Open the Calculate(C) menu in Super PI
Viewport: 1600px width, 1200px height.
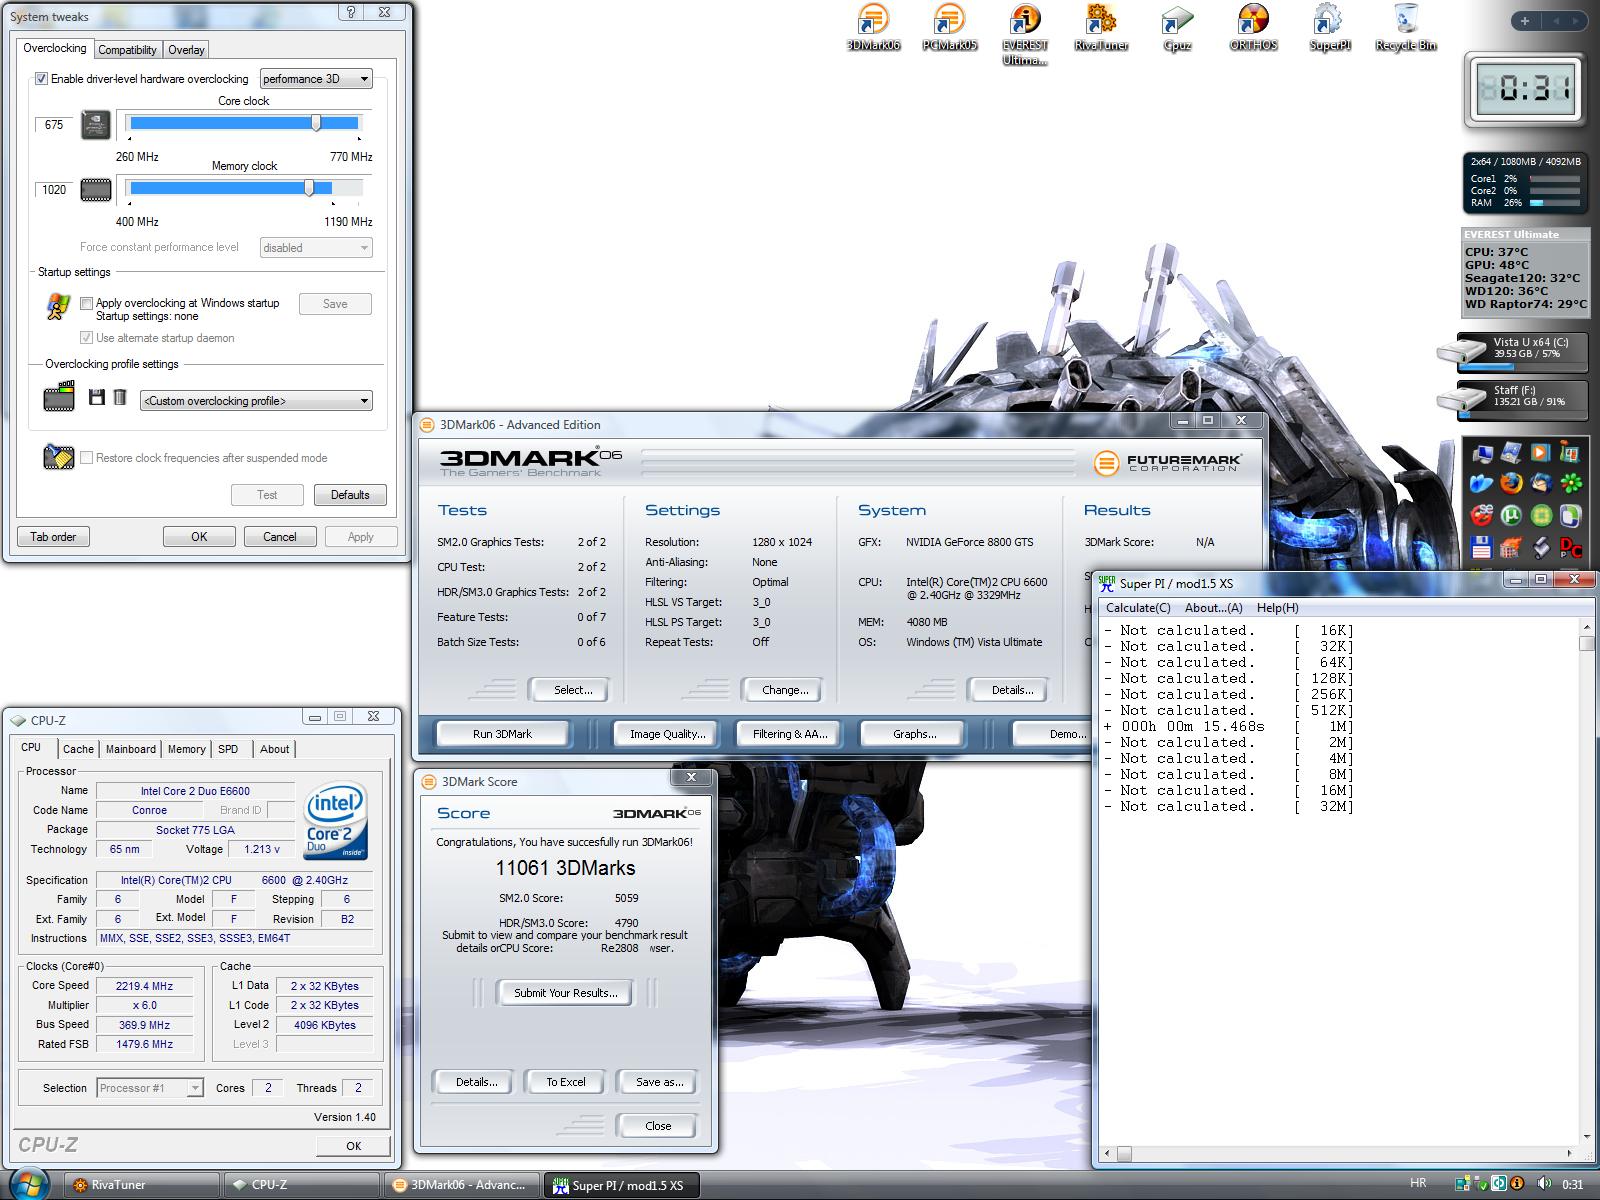point(1138,608)
